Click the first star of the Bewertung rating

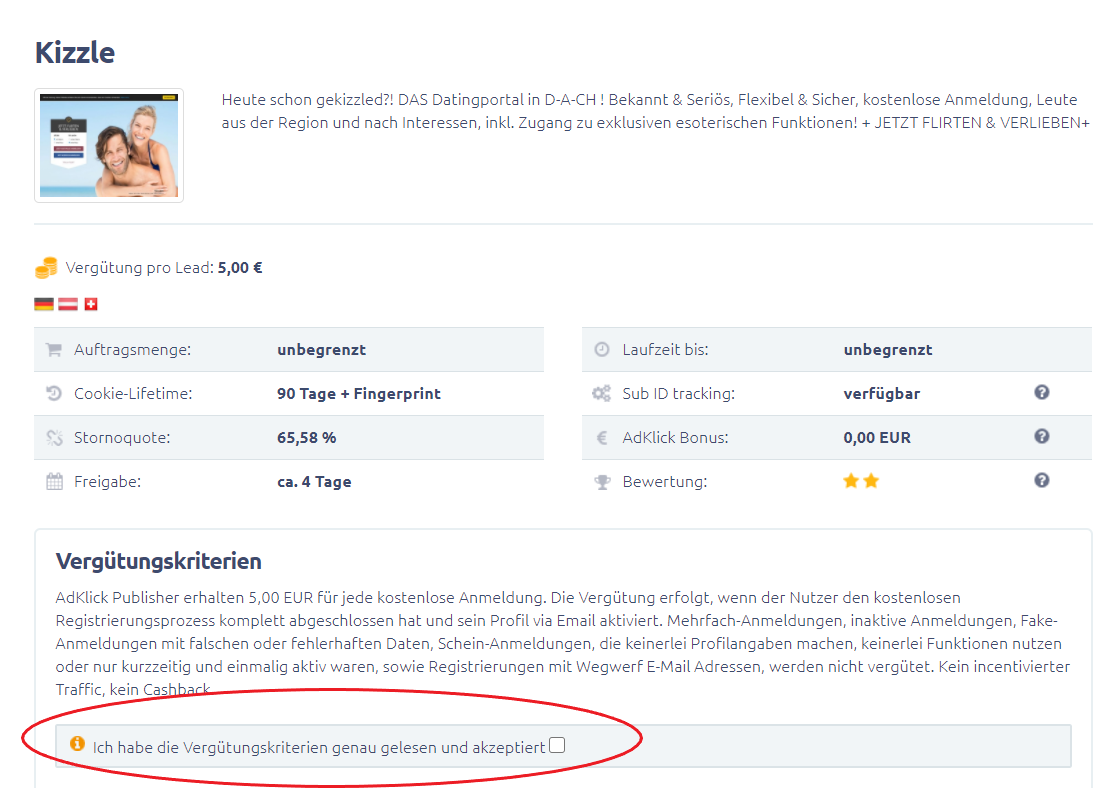coord(851,481)
